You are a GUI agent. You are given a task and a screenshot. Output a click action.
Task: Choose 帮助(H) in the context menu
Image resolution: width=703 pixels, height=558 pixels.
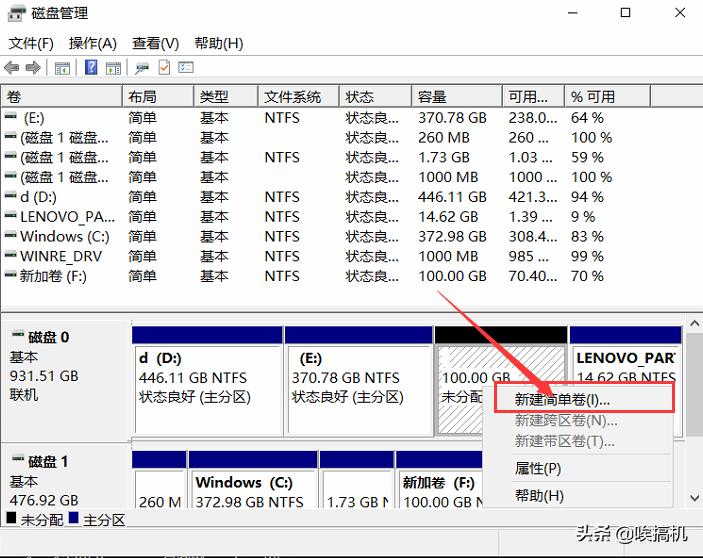539,495
